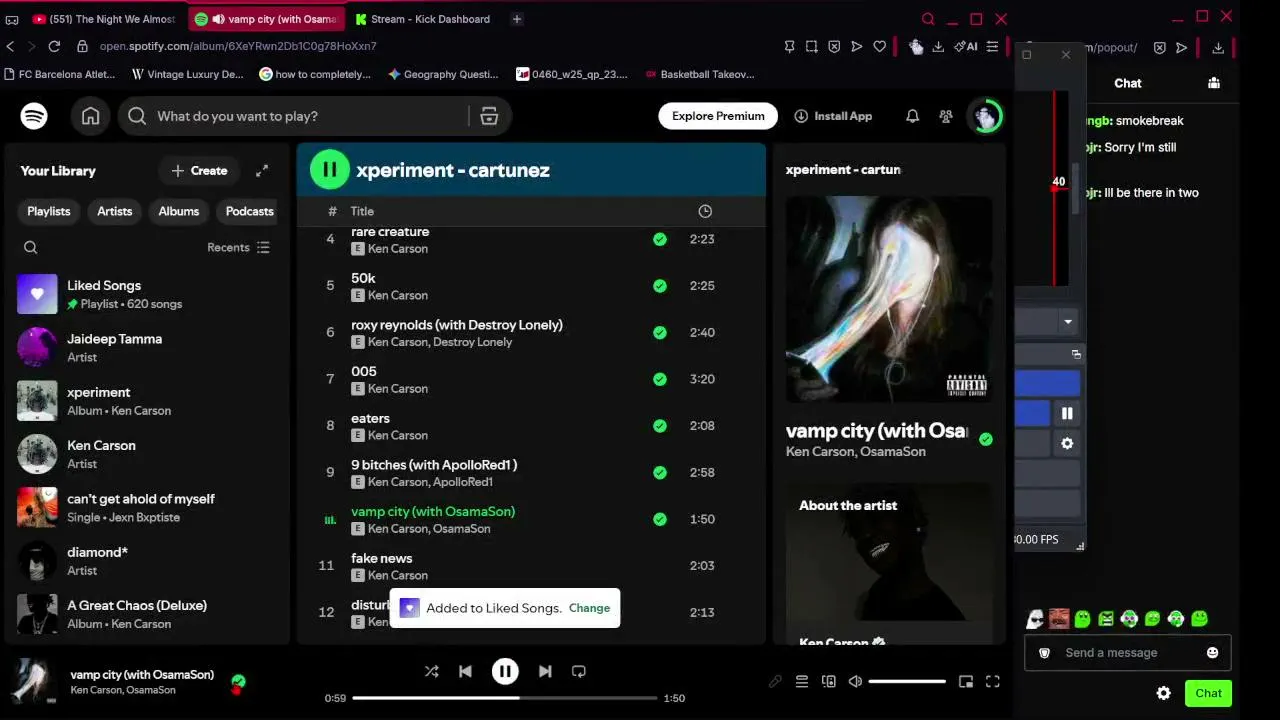The image size is (1280, 720).
Task: Enter full screen from the player bar
Action: click(993, 682)
